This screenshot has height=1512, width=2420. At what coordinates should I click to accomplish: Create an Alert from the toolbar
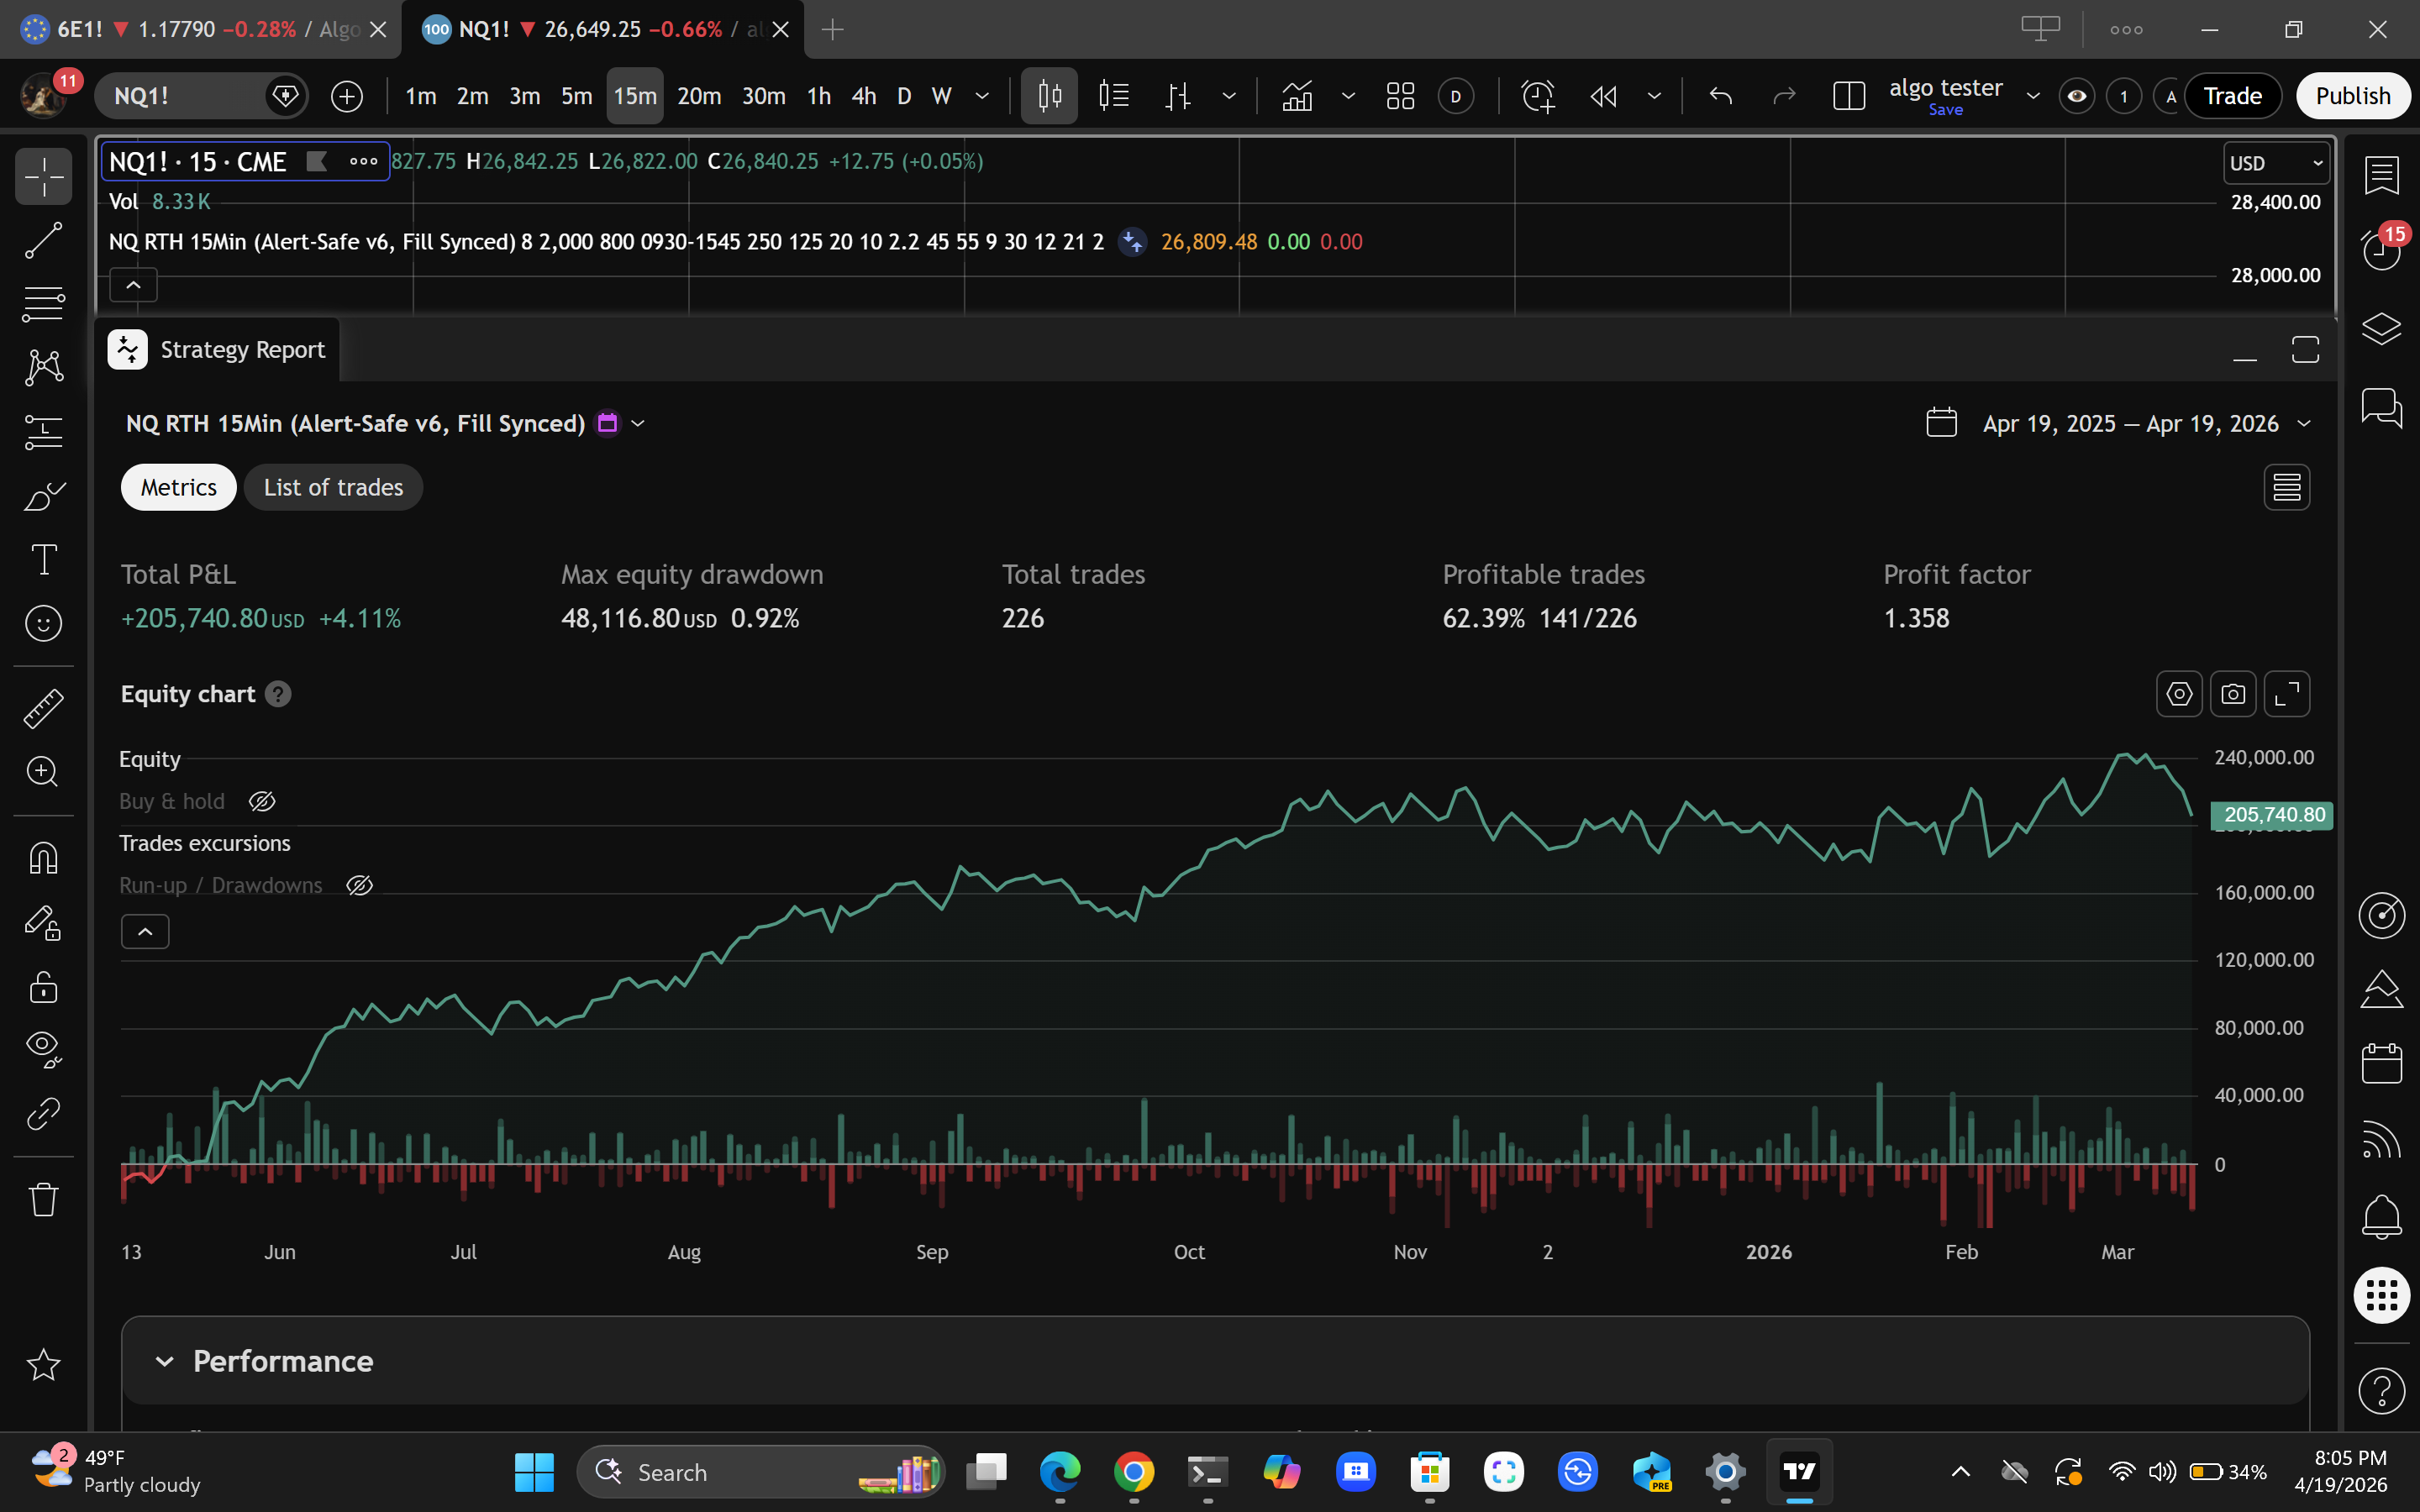tap(1537, 96)
